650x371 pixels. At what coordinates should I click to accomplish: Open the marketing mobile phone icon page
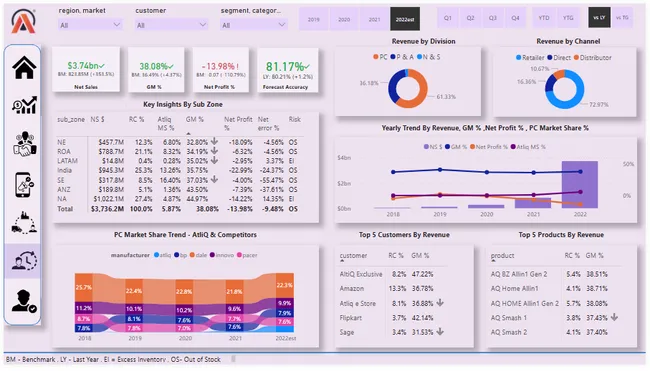coord(24,185)
